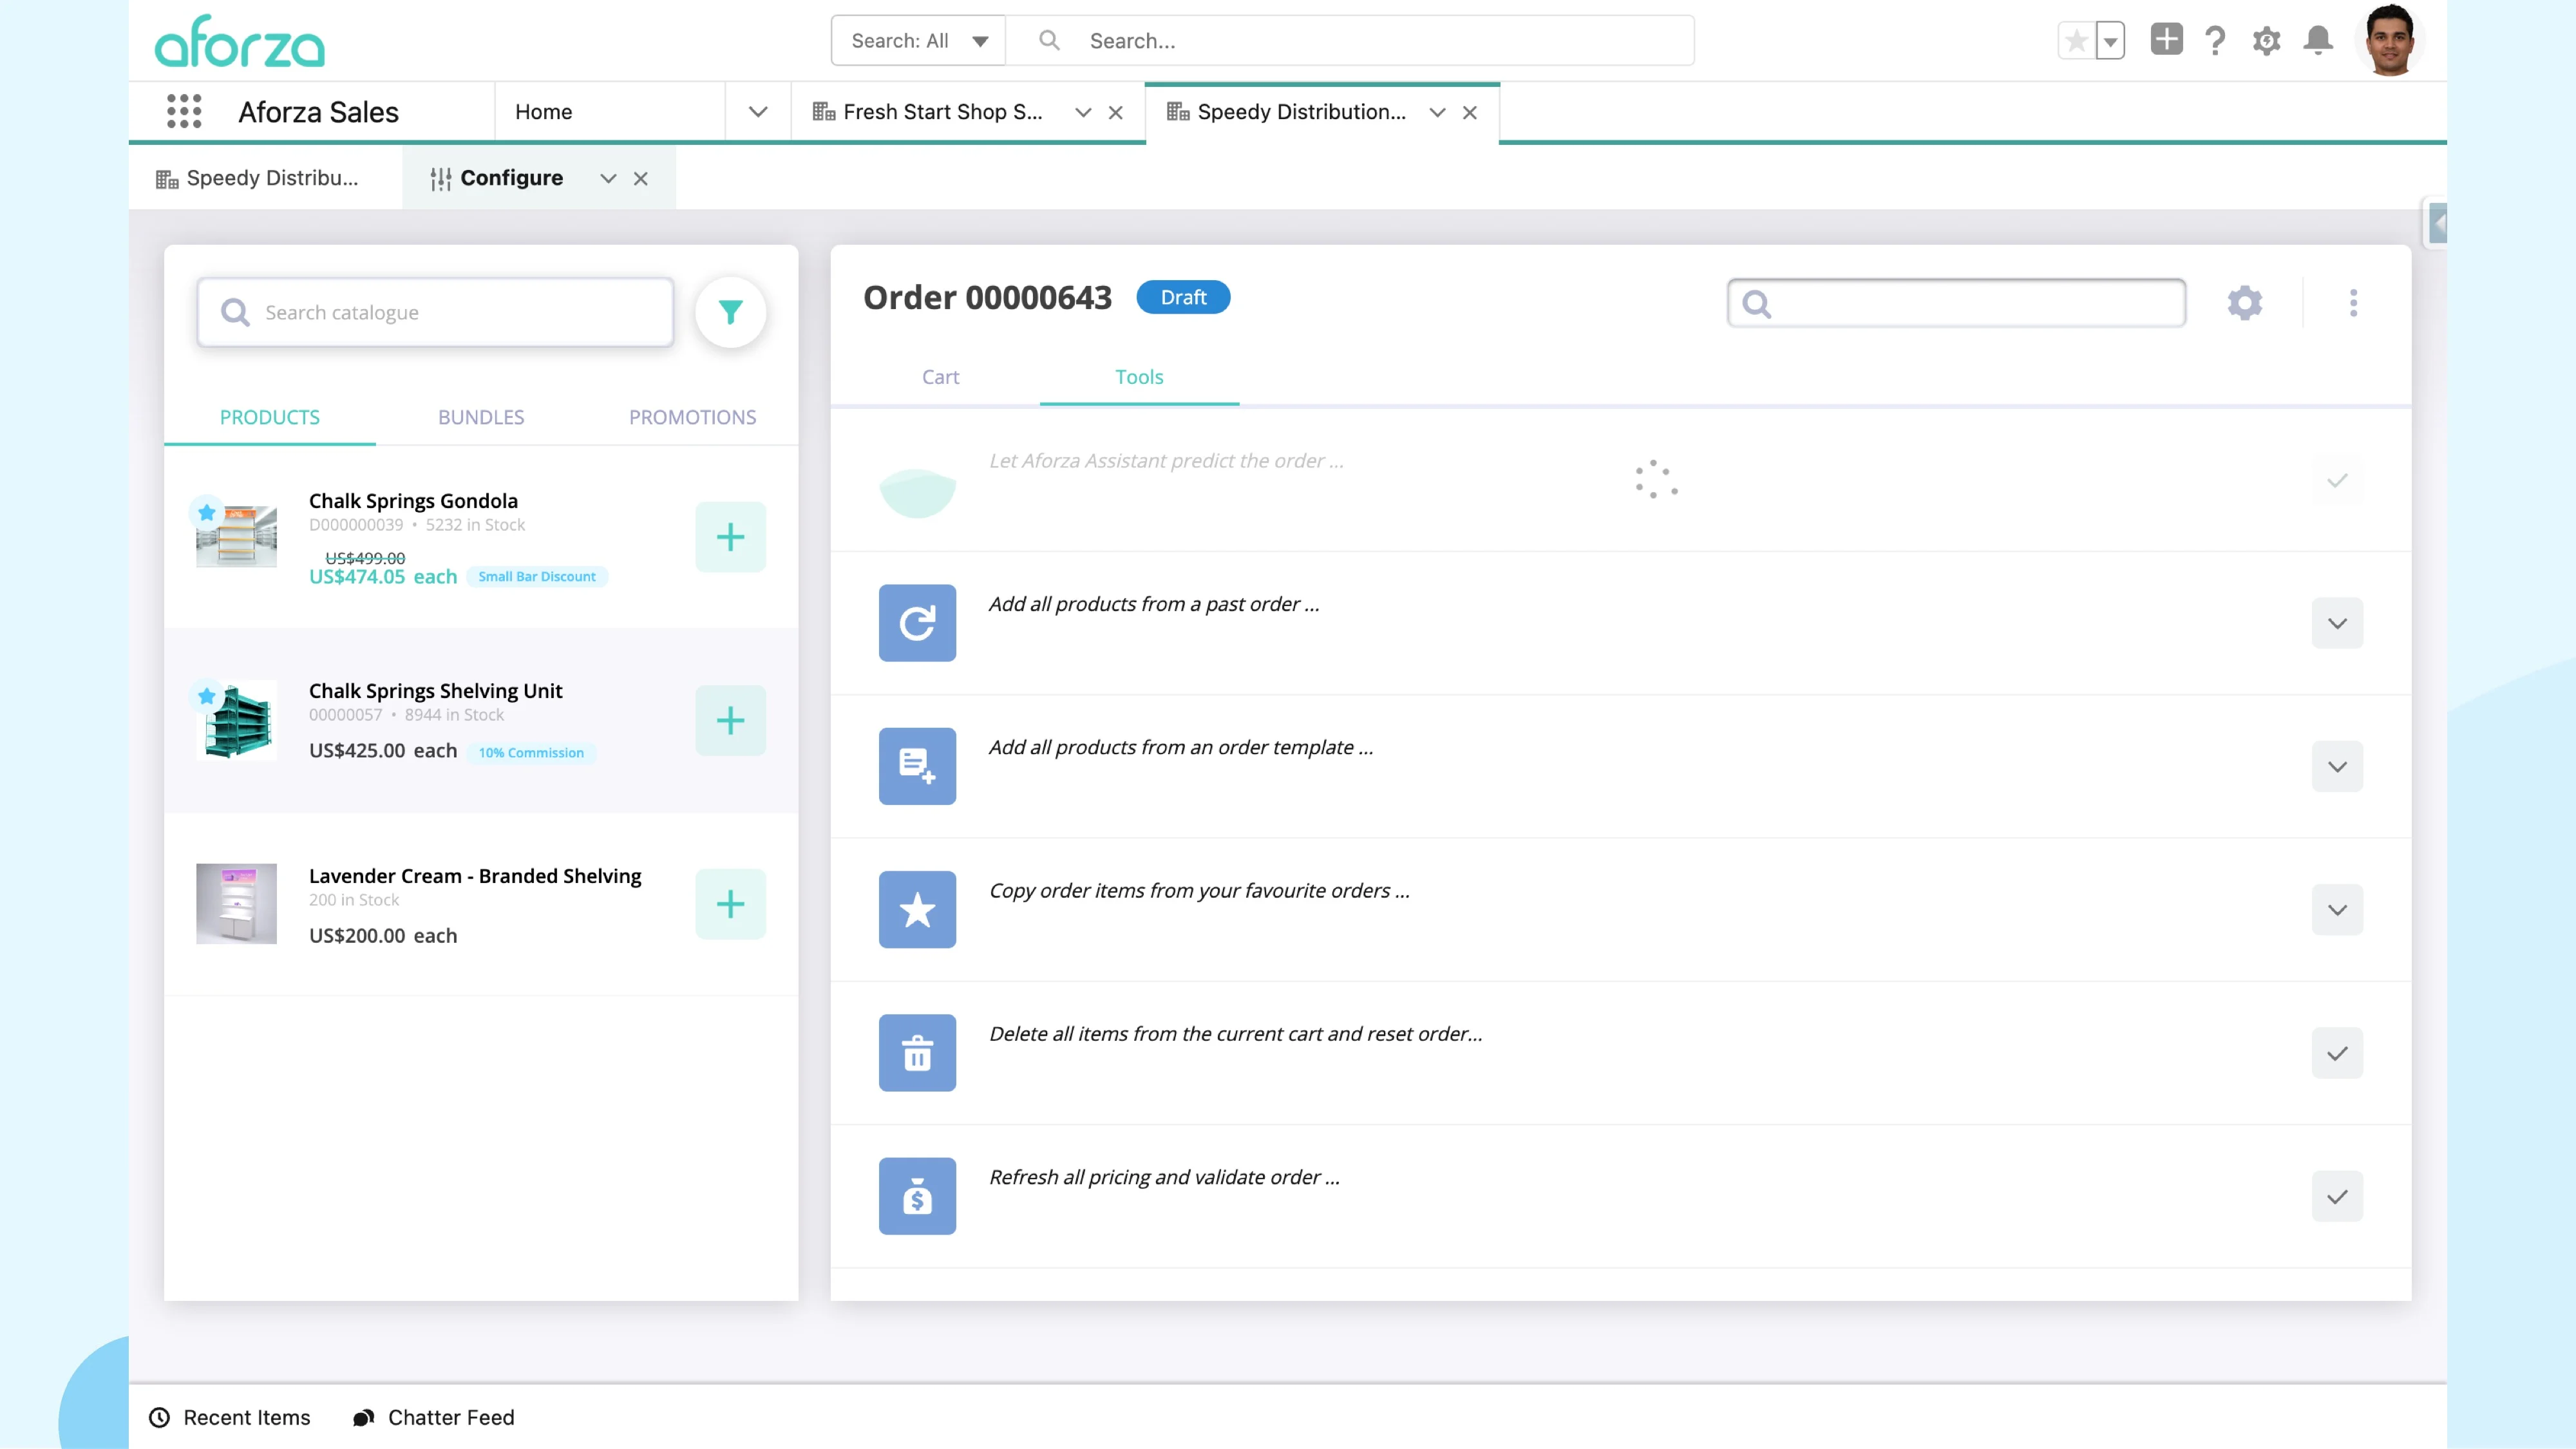Add Lavender Cream Branded Shelving to cart

click(730, 904)
